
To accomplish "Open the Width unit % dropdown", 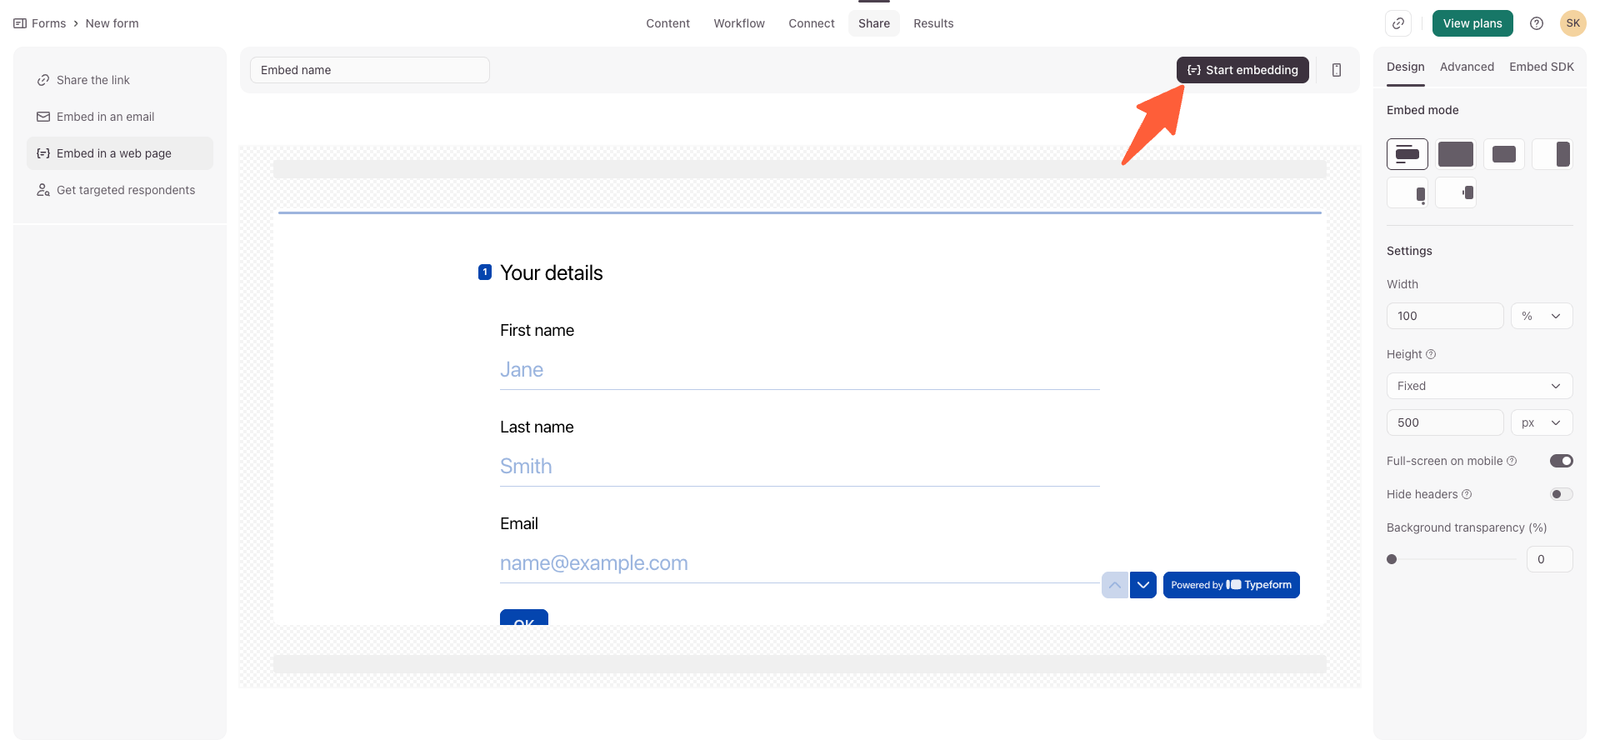I will (1542, 316).
